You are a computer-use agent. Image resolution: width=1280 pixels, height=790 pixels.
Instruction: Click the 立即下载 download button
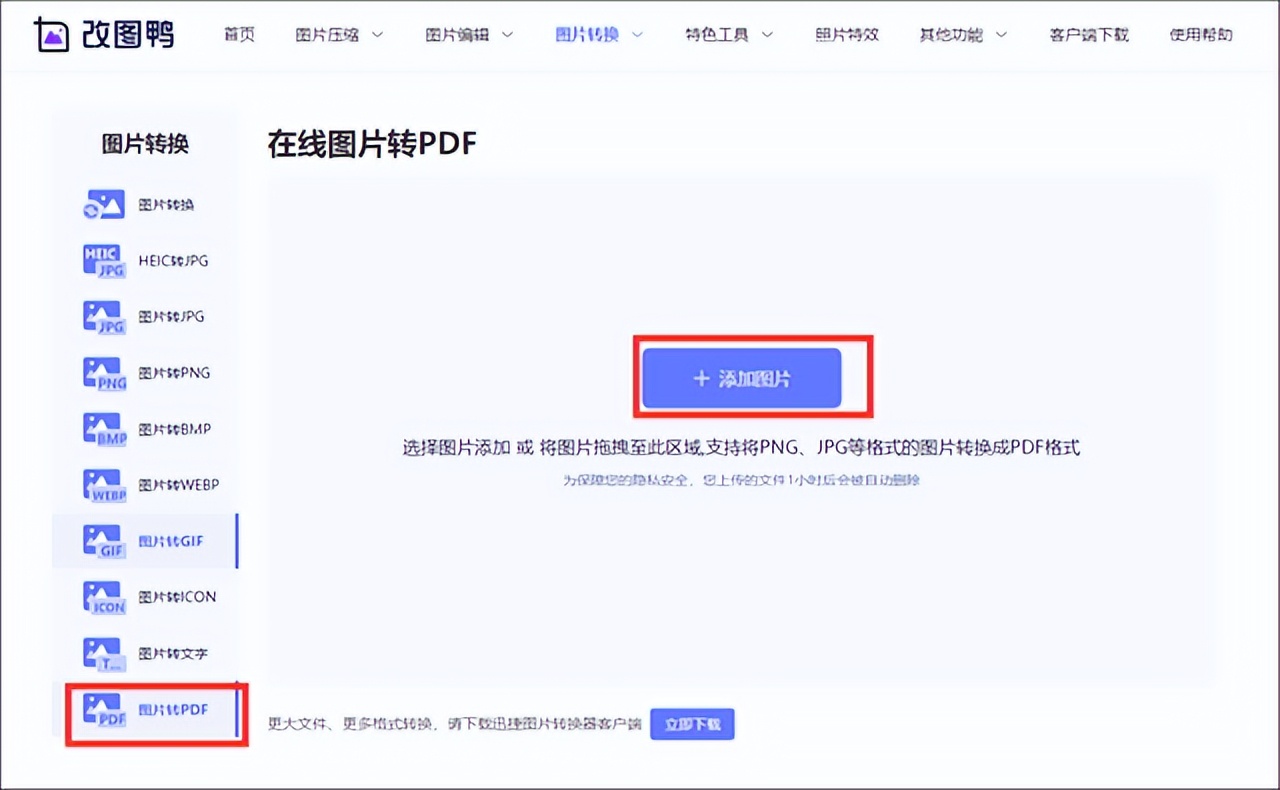coord(692,723)
